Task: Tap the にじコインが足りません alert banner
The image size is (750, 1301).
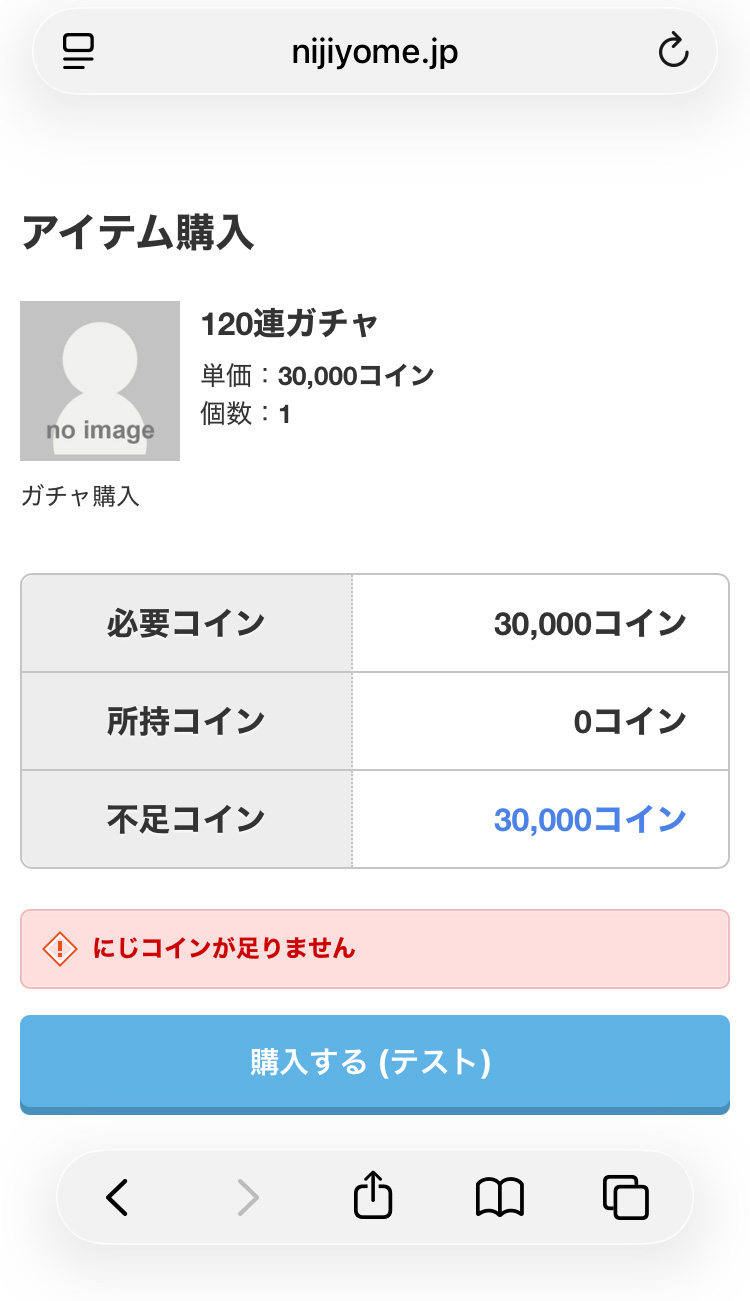Action: click(375, 949)
